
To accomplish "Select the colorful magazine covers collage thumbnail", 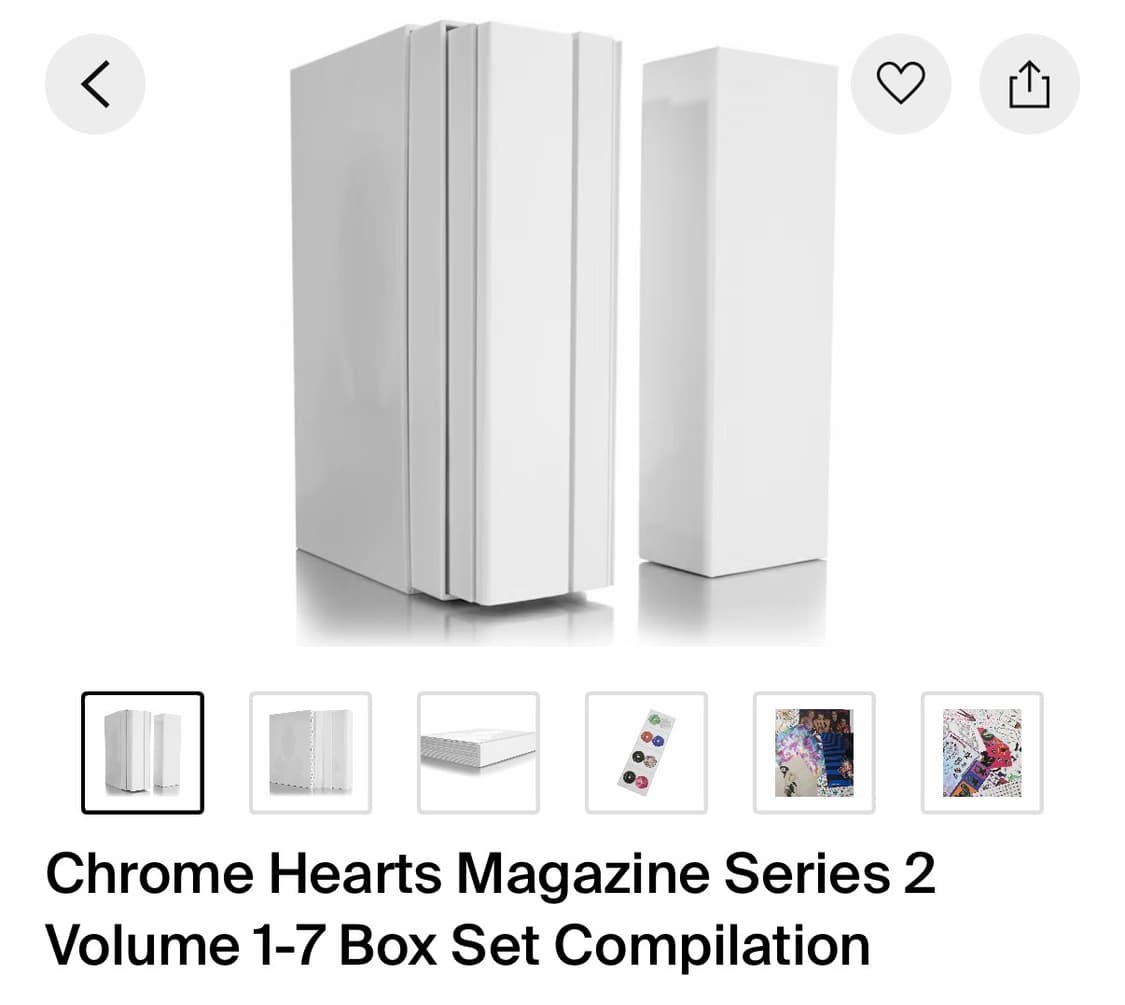I will [814, 752].
